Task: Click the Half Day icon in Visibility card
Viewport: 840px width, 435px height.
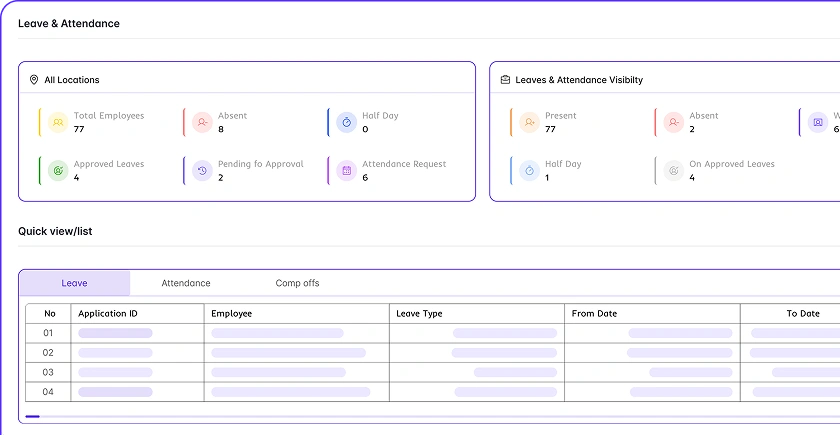Action: click(x=529, y=171)
